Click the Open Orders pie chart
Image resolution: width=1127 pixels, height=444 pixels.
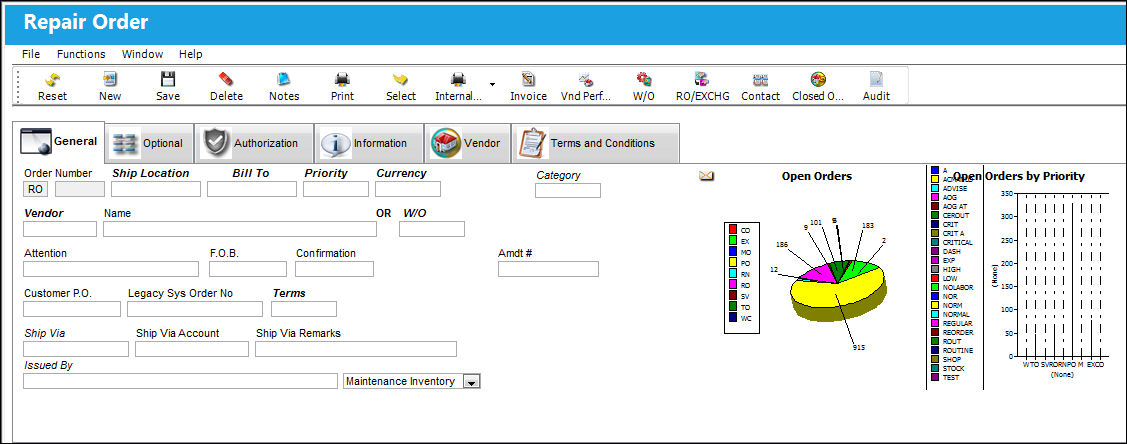(838, 289)
